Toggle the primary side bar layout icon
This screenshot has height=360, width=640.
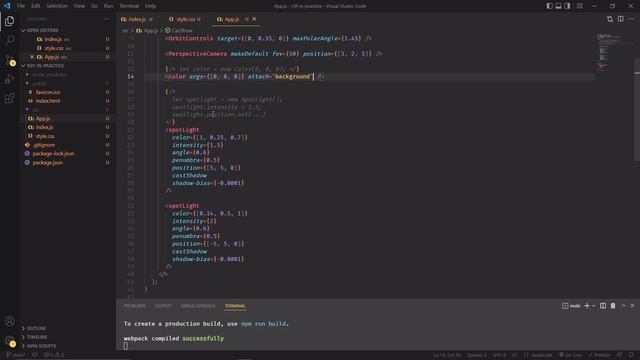(x=549, y=6)
